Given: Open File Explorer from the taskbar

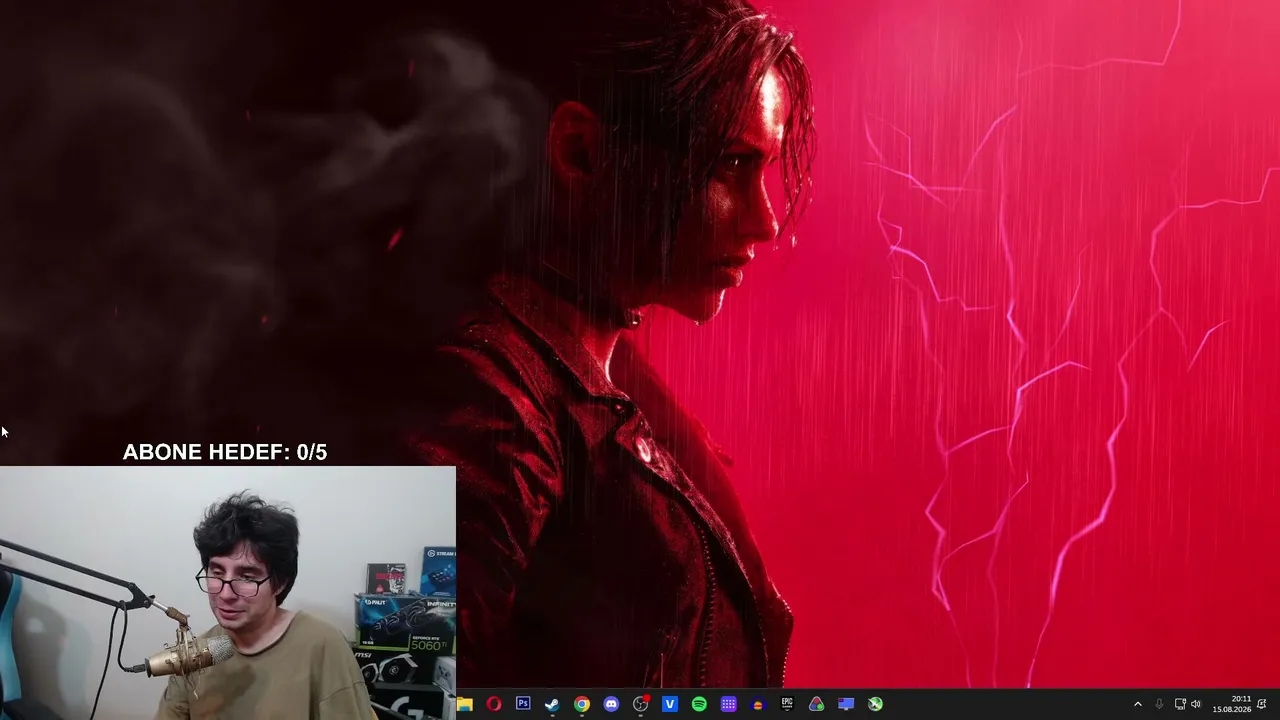Looking at the screenshot, I should pyautogui.click(x=465, y=704).
